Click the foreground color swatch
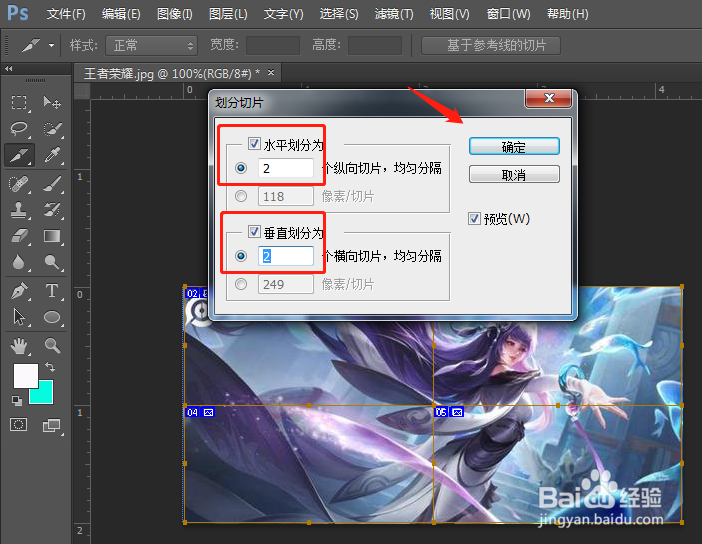Image resolution: width=702 pixels, height=544 pixels. pyautogui.click(x=25, y=376)
